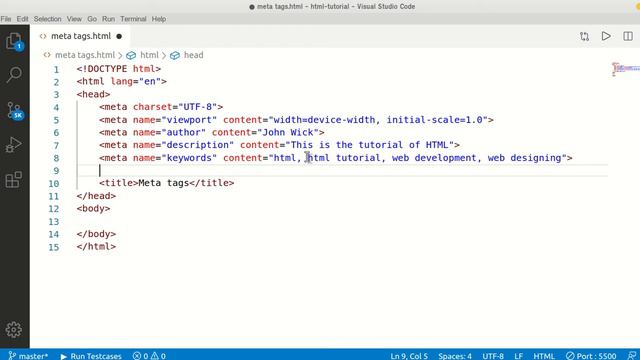
Task: Open errors and warnings count in status bar
Action: click(x=149, y=356)
